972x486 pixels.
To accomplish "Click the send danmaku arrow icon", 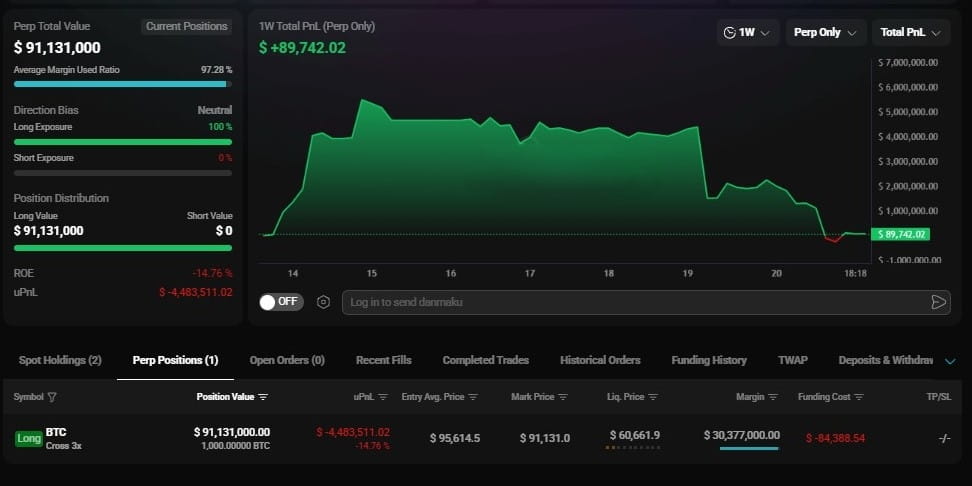I will coord(938,302).
